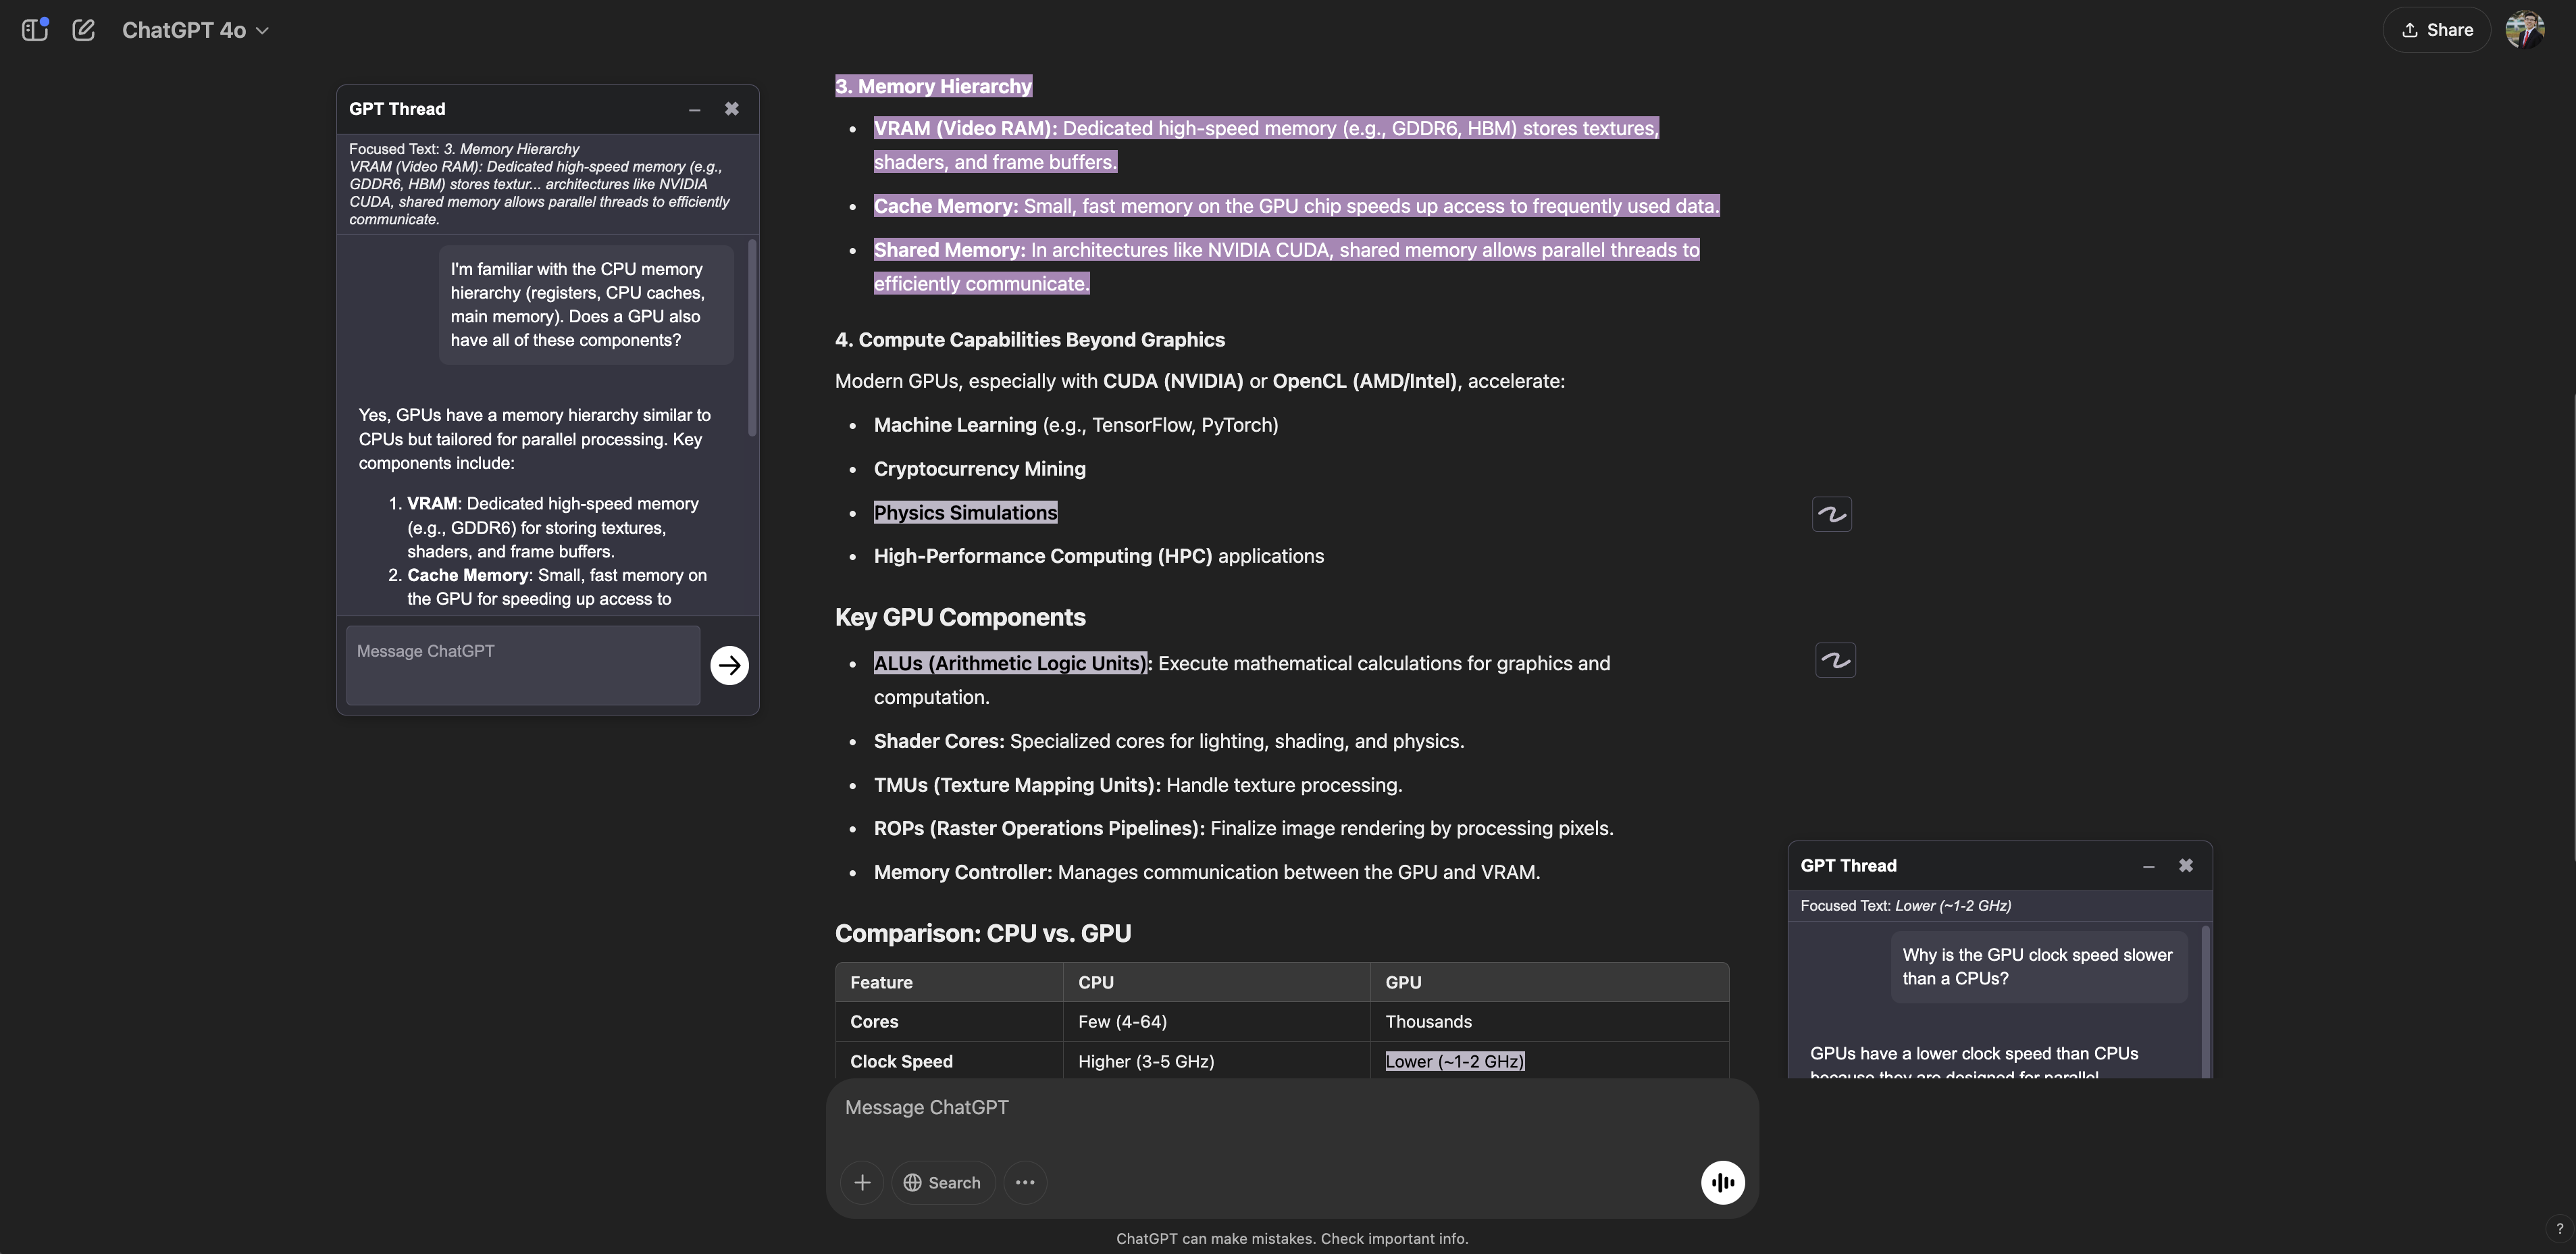Open the help question mark button
The width and height of the screenshot is (2576, 1254).
(x=2559, y=1229)
